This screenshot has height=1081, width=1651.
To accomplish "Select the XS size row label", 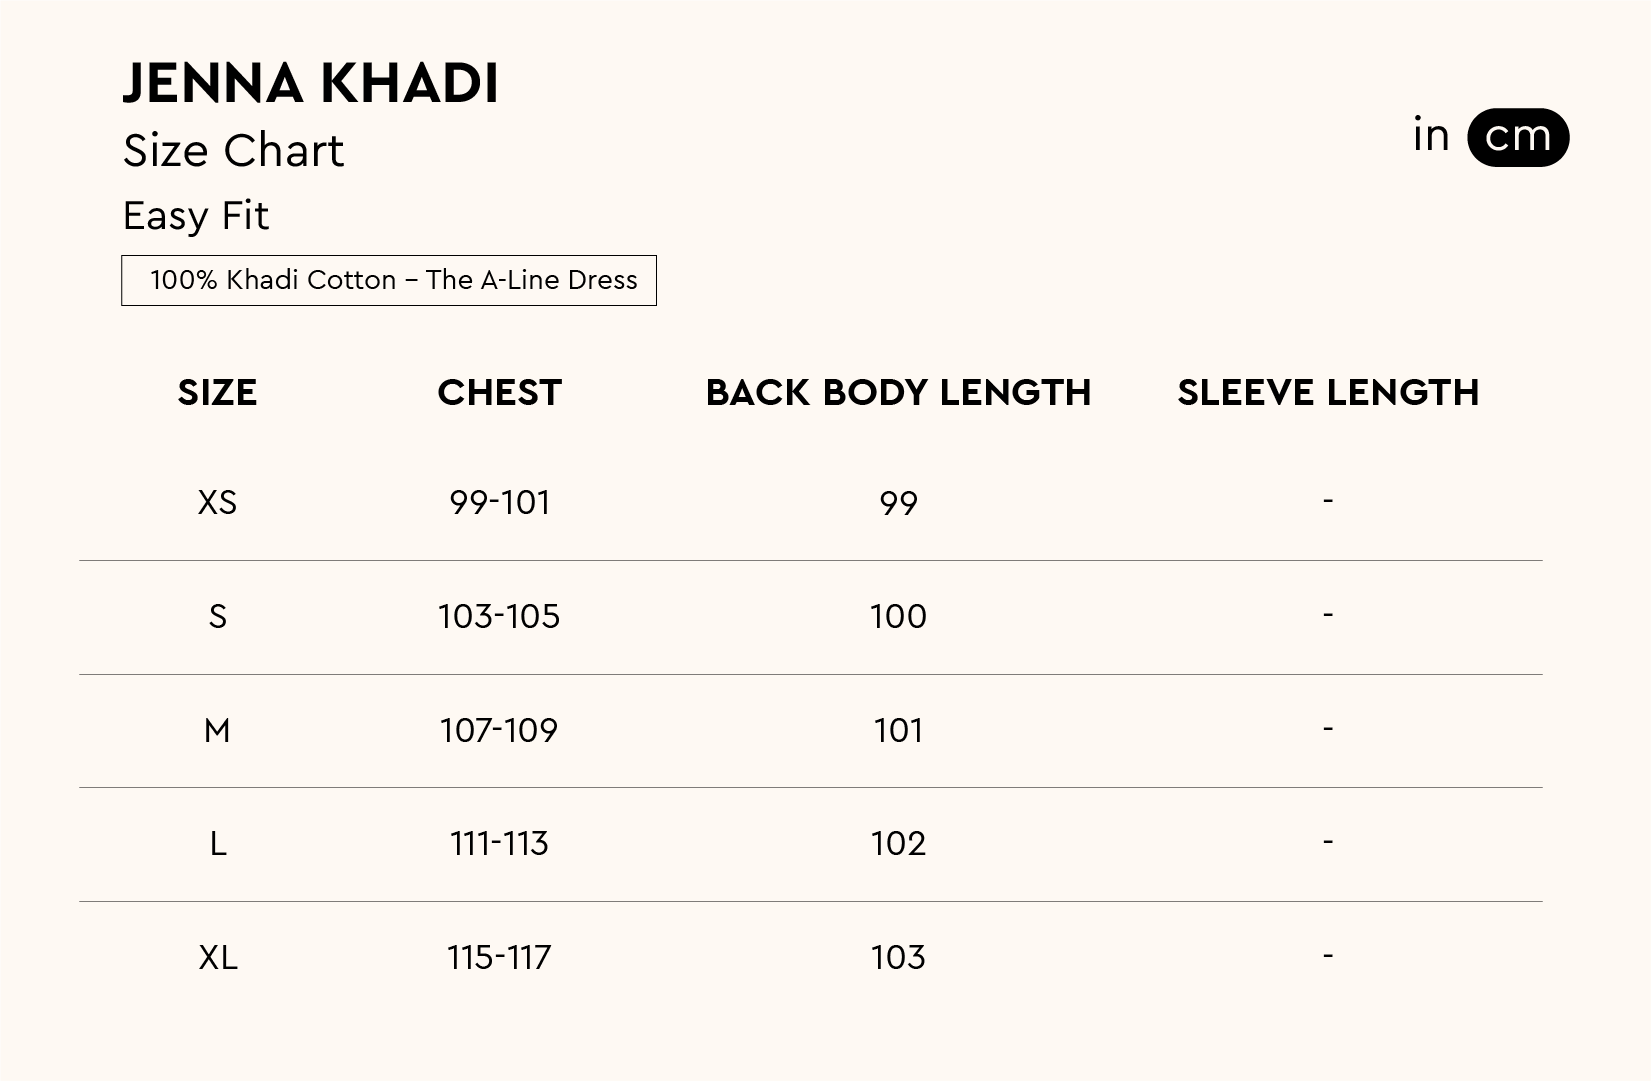I will coord(217,502).
